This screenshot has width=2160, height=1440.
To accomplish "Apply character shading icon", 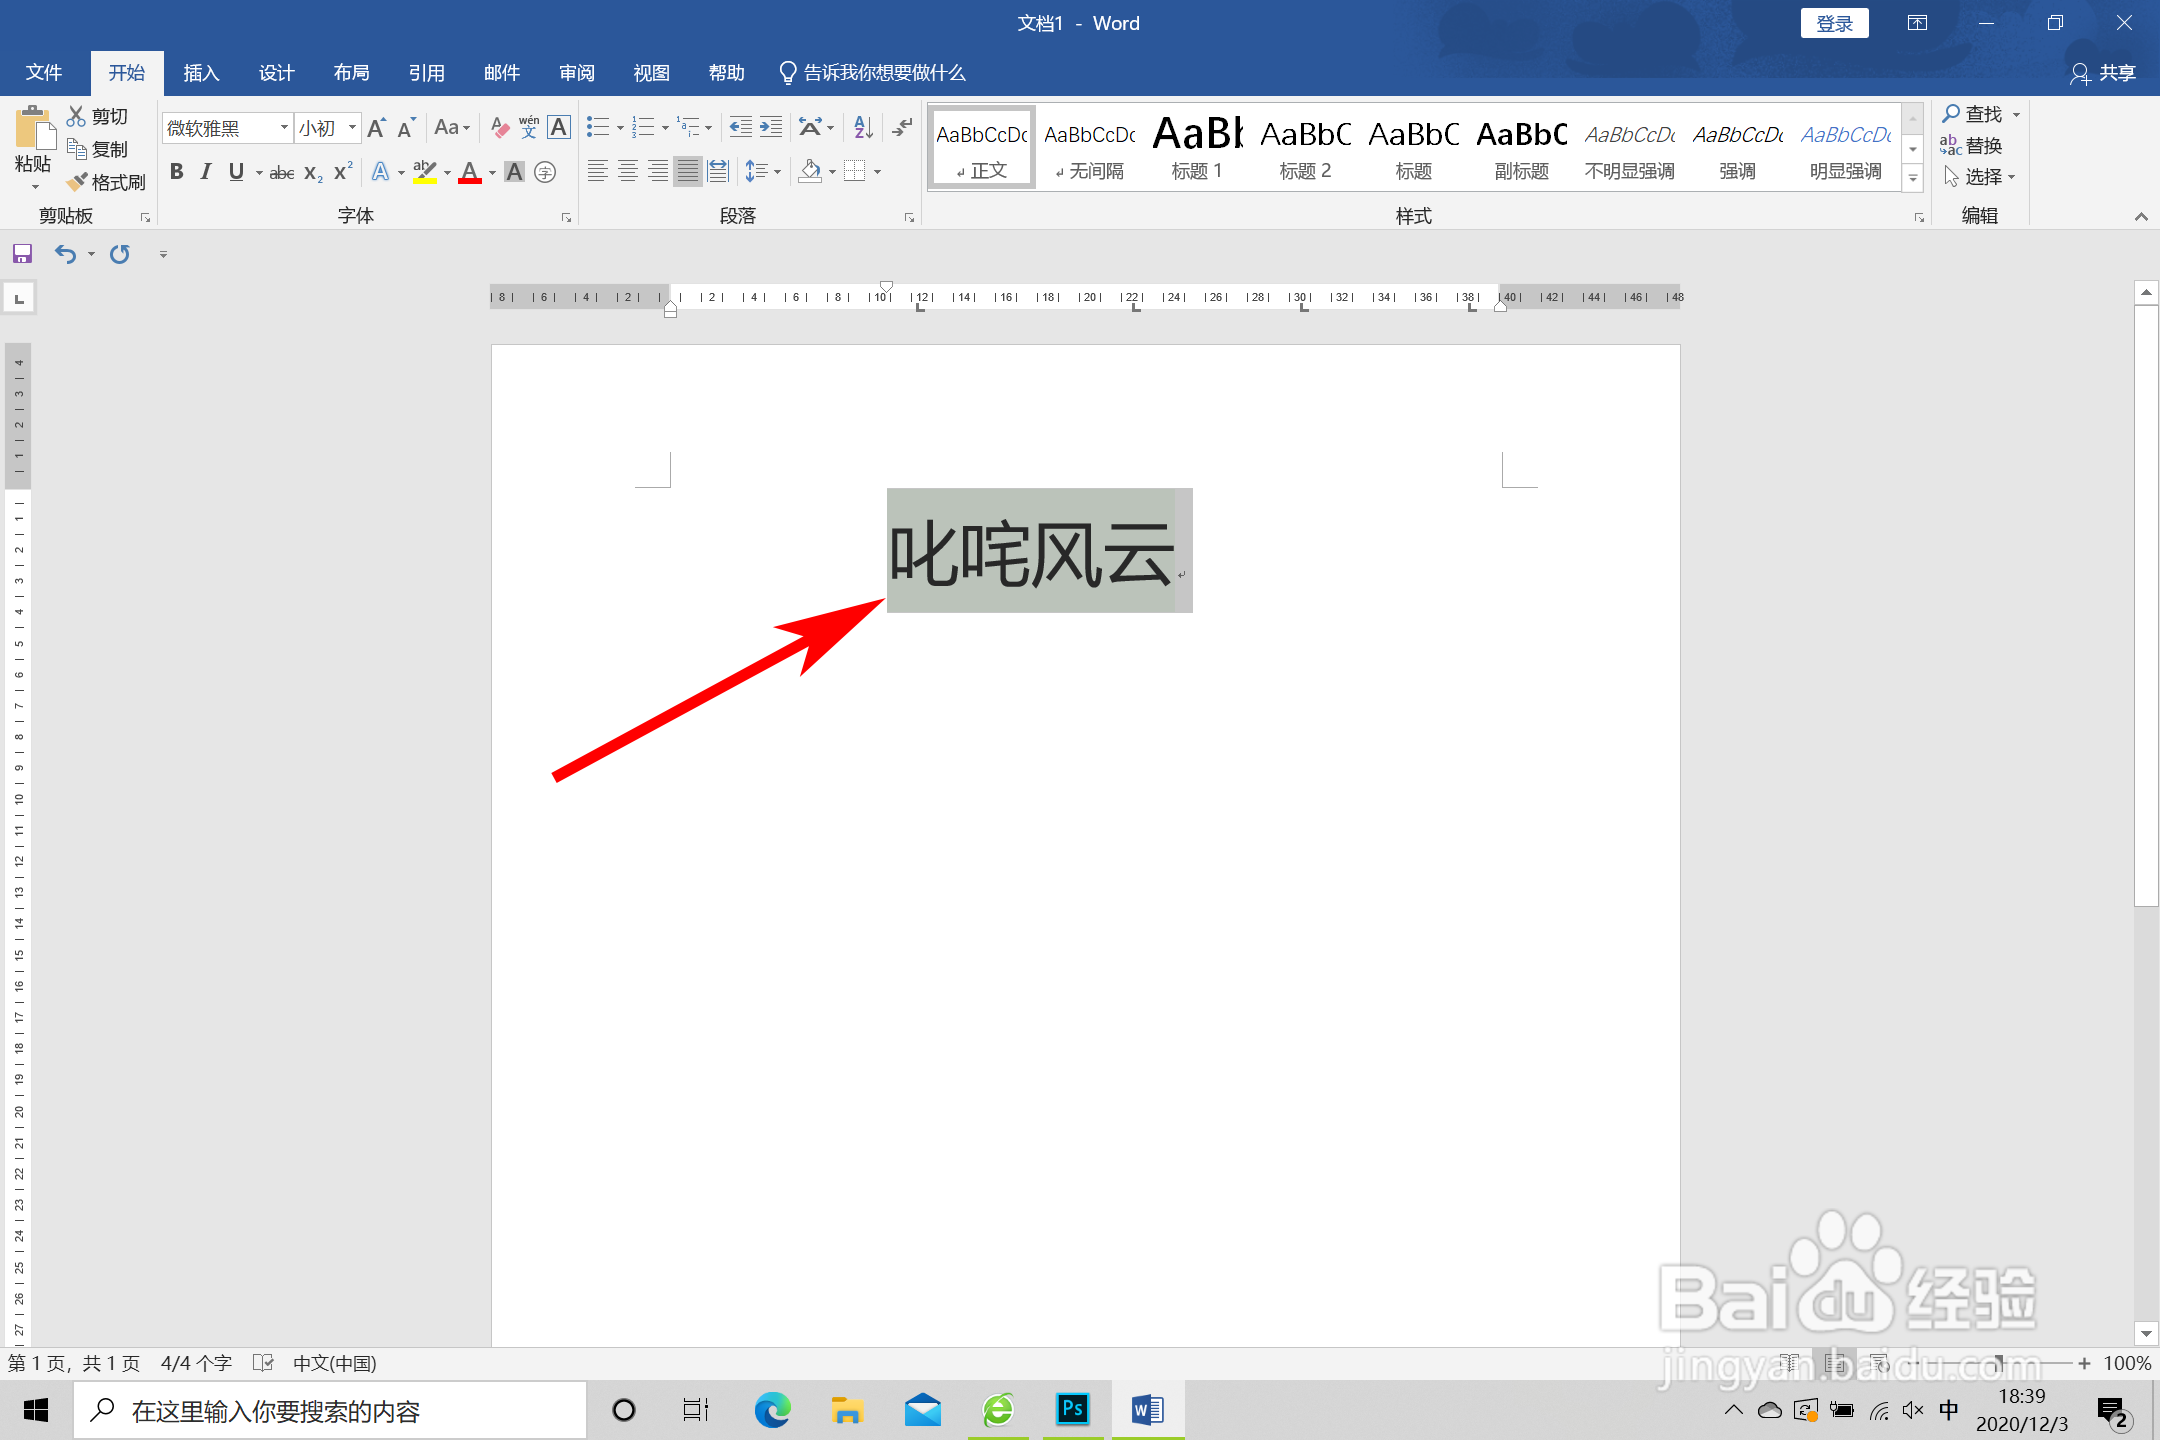I will coord(514,172).
